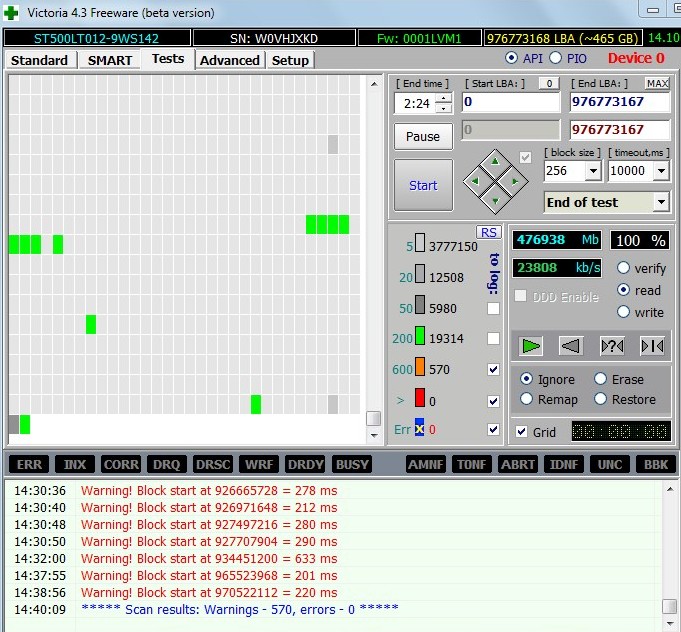Click the reverse scan direction icon
The height and width of the screenshot is (632, 681).
click(570, 346)
